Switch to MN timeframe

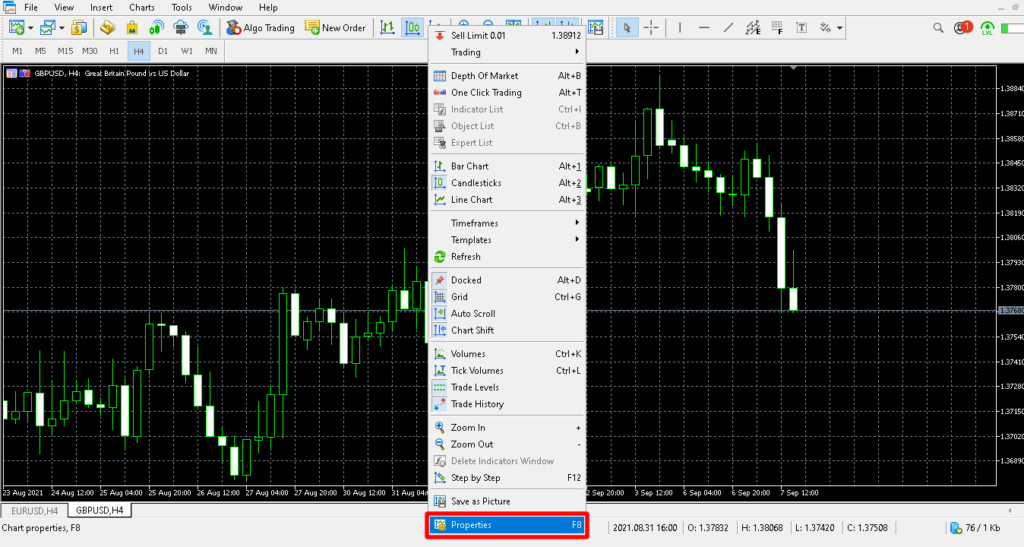click(211, 51)
